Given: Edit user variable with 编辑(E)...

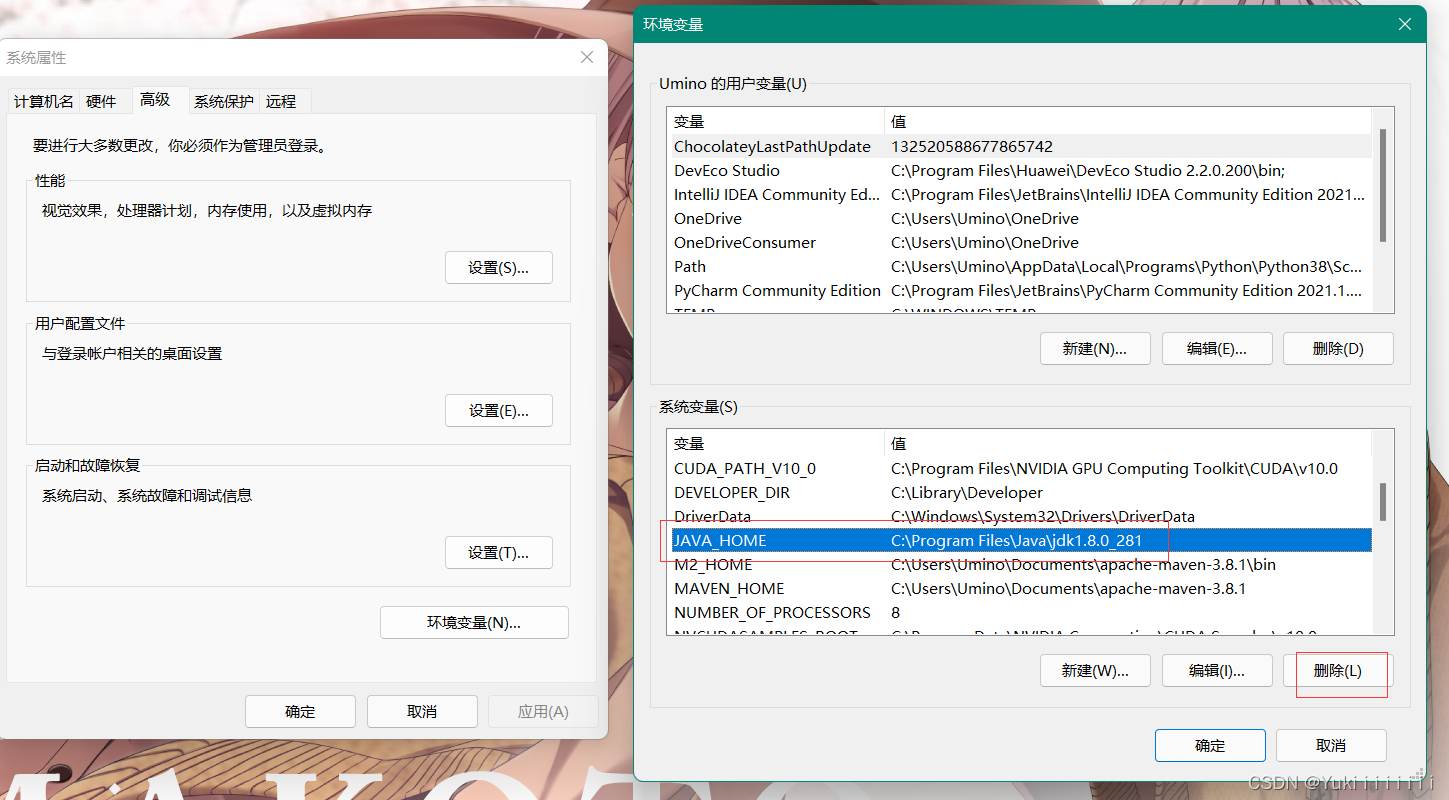Looking at the screenshot, I should pyautogui.click(x=1217, y=349).
